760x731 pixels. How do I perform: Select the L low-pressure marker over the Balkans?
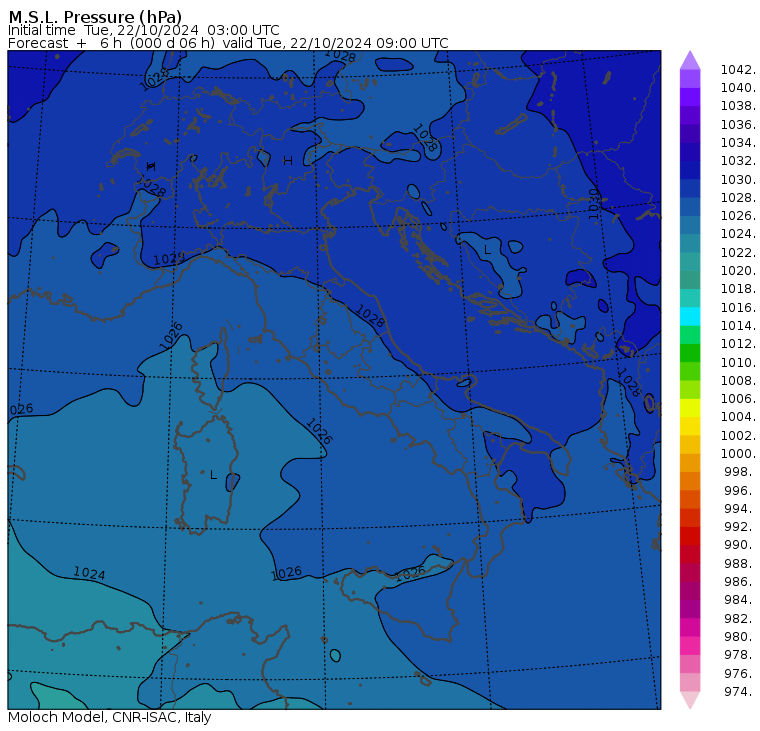point(488,250)
